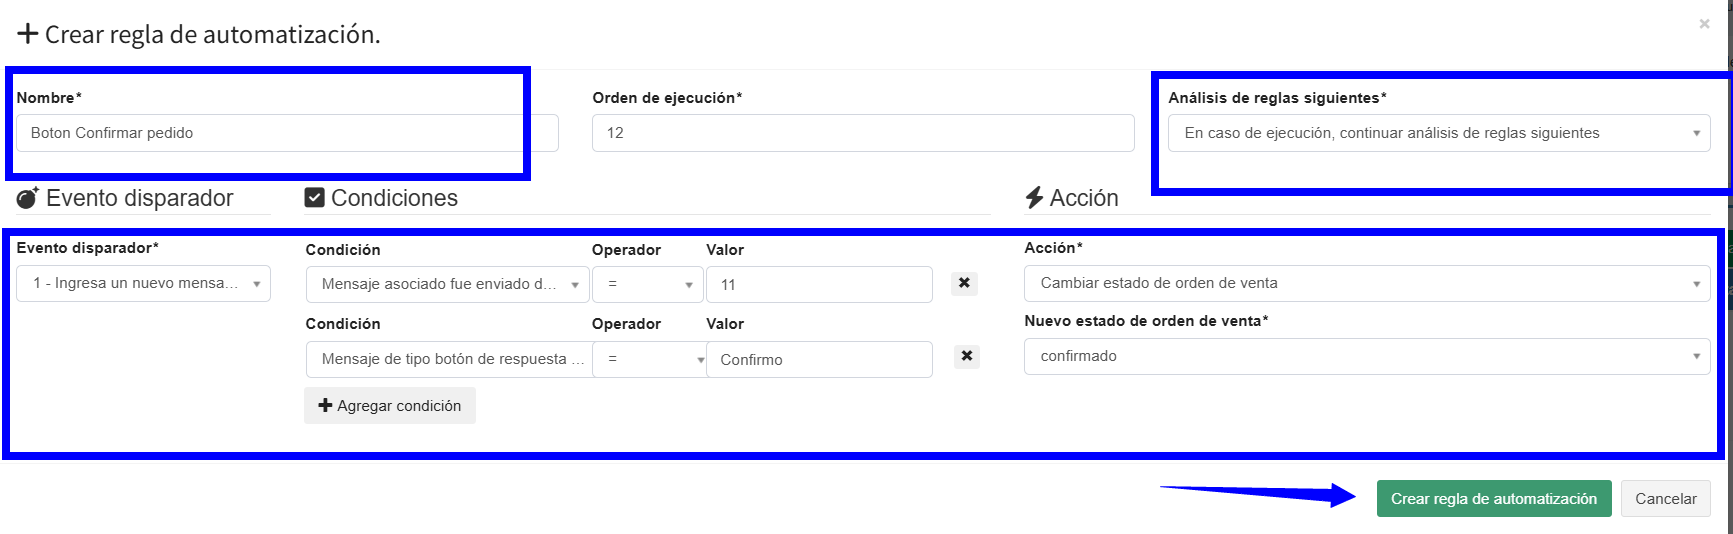Click the plus icon in Agregar condición

click(325, 406)
